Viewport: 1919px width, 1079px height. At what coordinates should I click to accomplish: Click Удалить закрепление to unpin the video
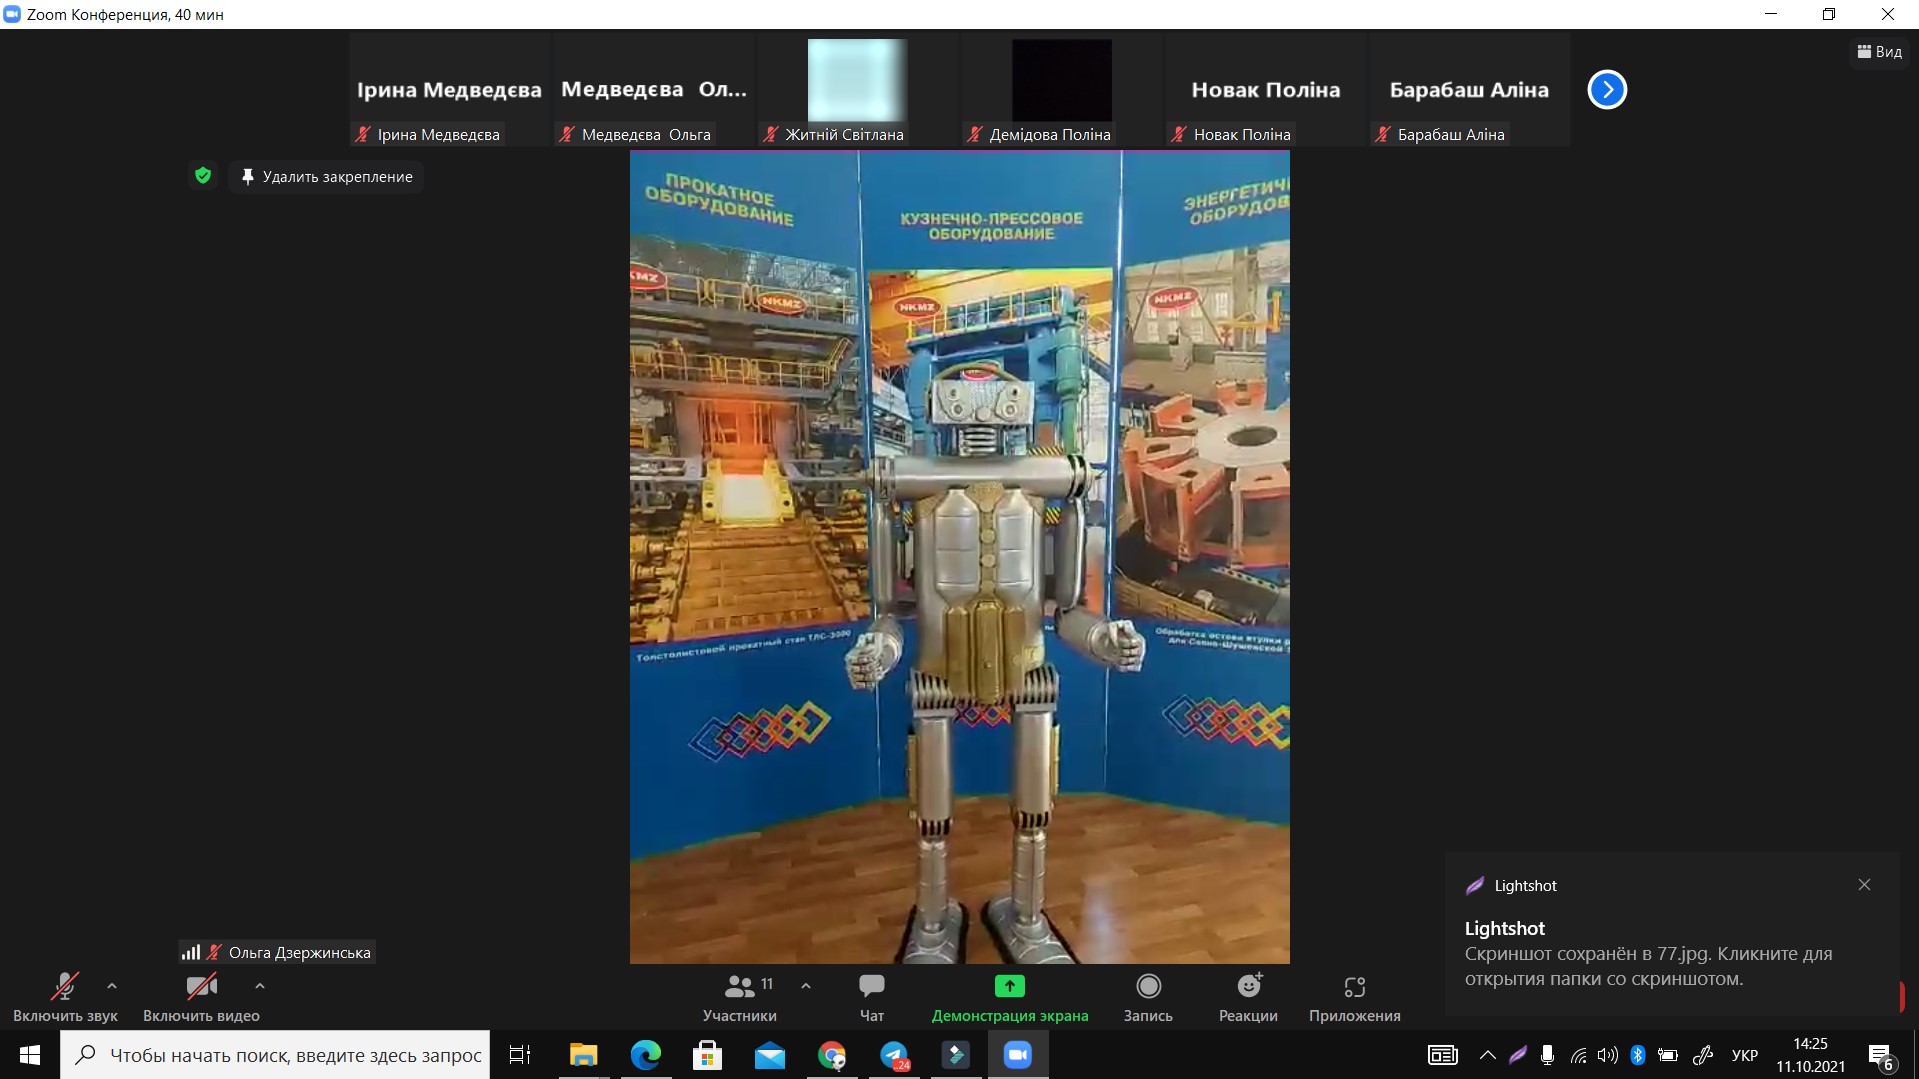click(327, 177)
